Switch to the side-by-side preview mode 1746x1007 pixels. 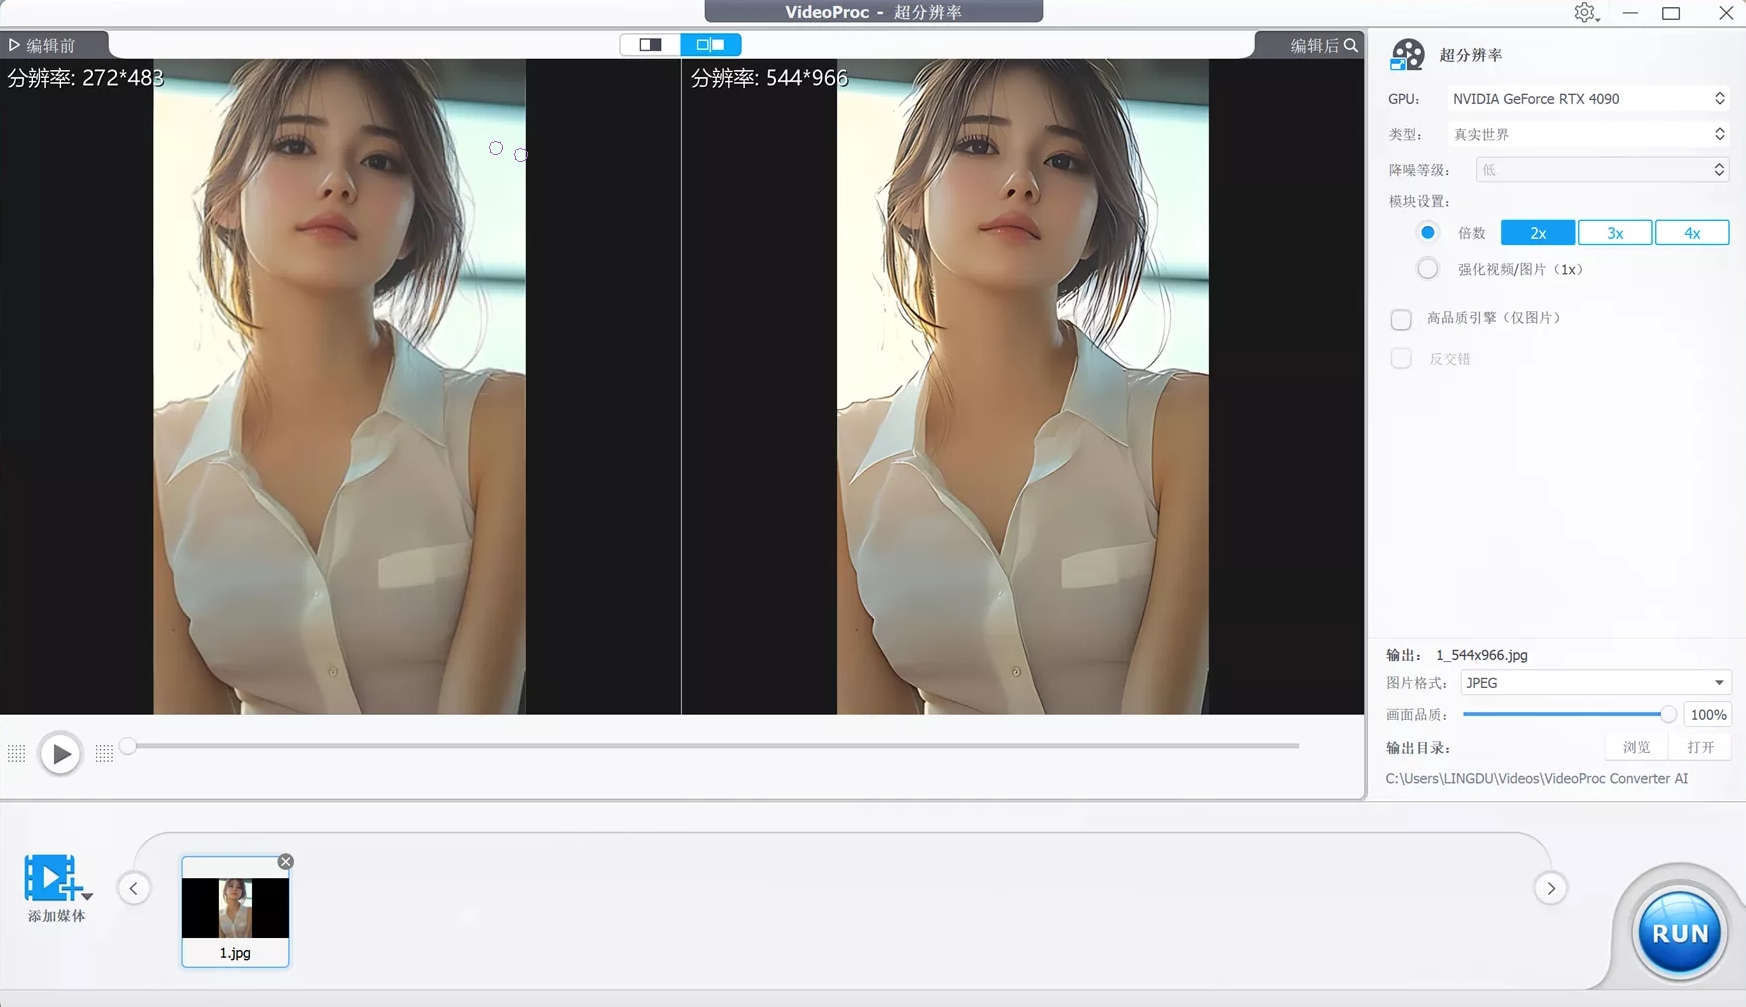coord(711,45)
